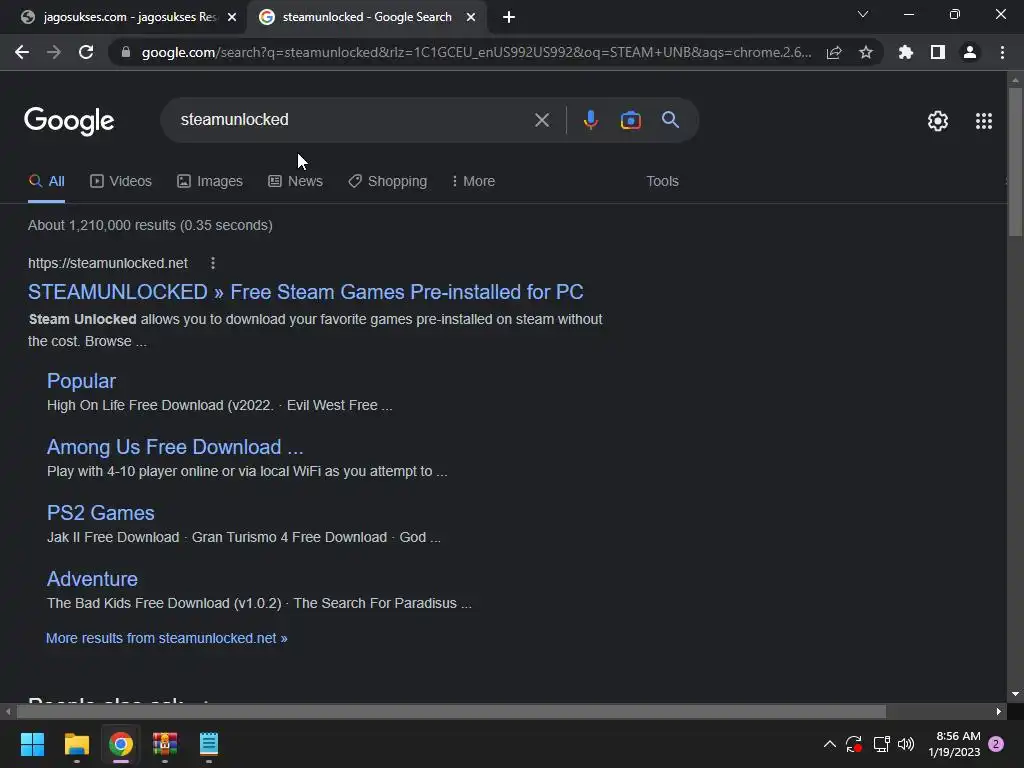Open STEAMUNLOCKED Free Steam Games result
This screenshot has width=1024, height=768.
coord(306,292)
